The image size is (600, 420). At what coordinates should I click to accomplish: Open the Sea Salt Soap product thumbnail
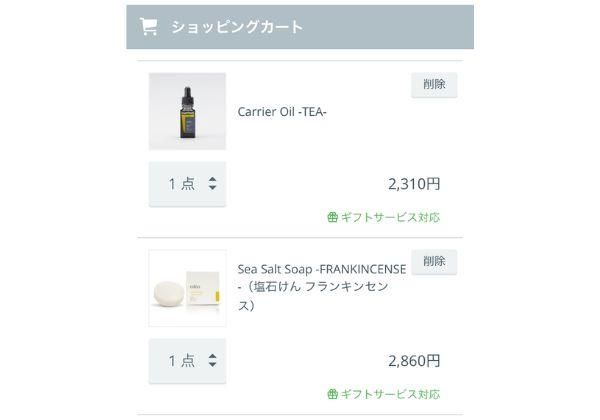pos(187,288)
